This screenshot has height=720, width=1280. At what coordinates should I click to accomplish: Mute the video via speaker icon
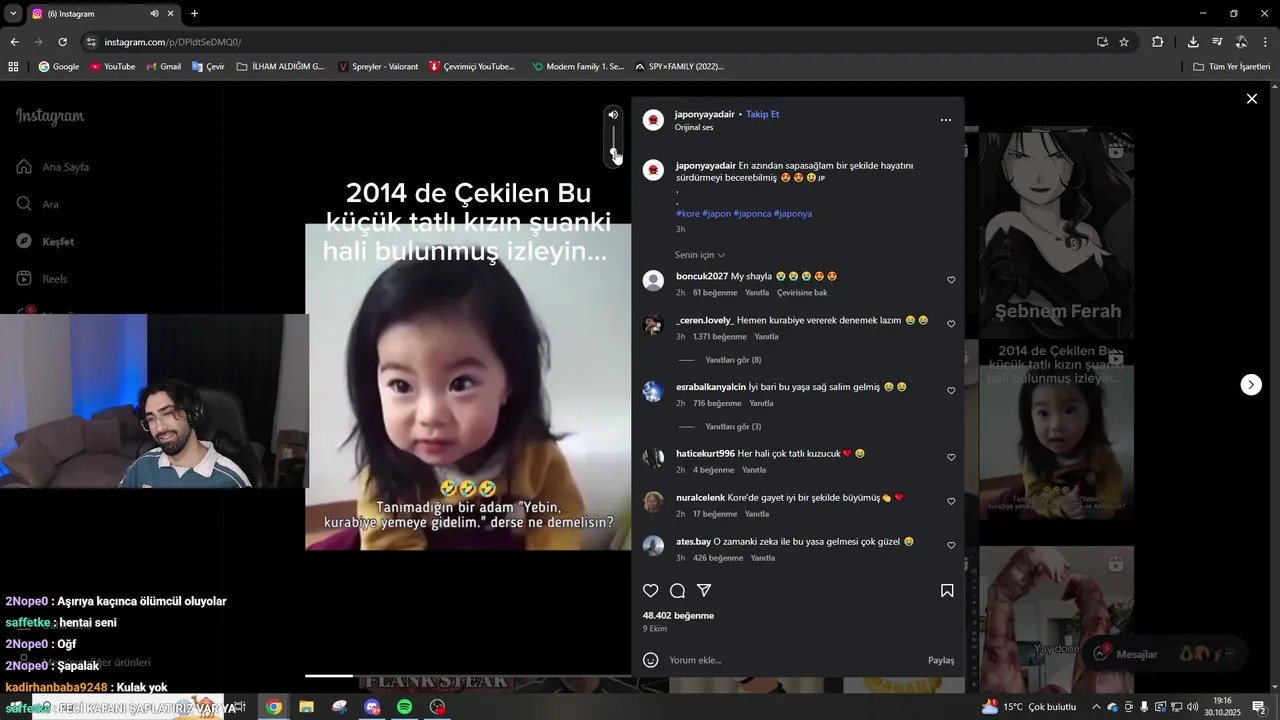[x=613, y=115]
